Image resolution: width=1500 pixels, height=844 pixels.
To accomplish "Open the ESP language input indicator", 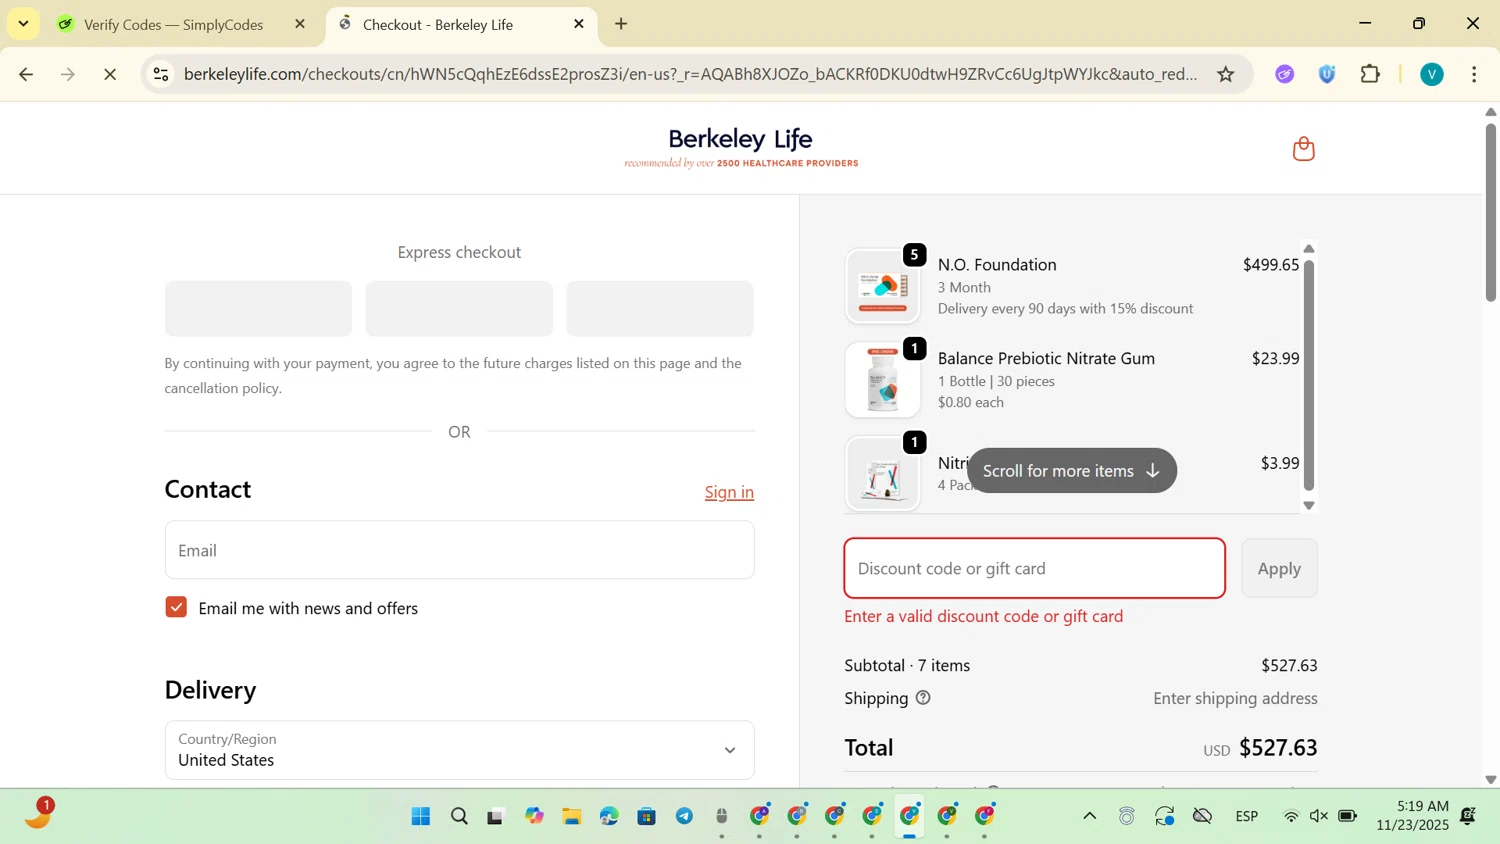I will (1246, 817).
